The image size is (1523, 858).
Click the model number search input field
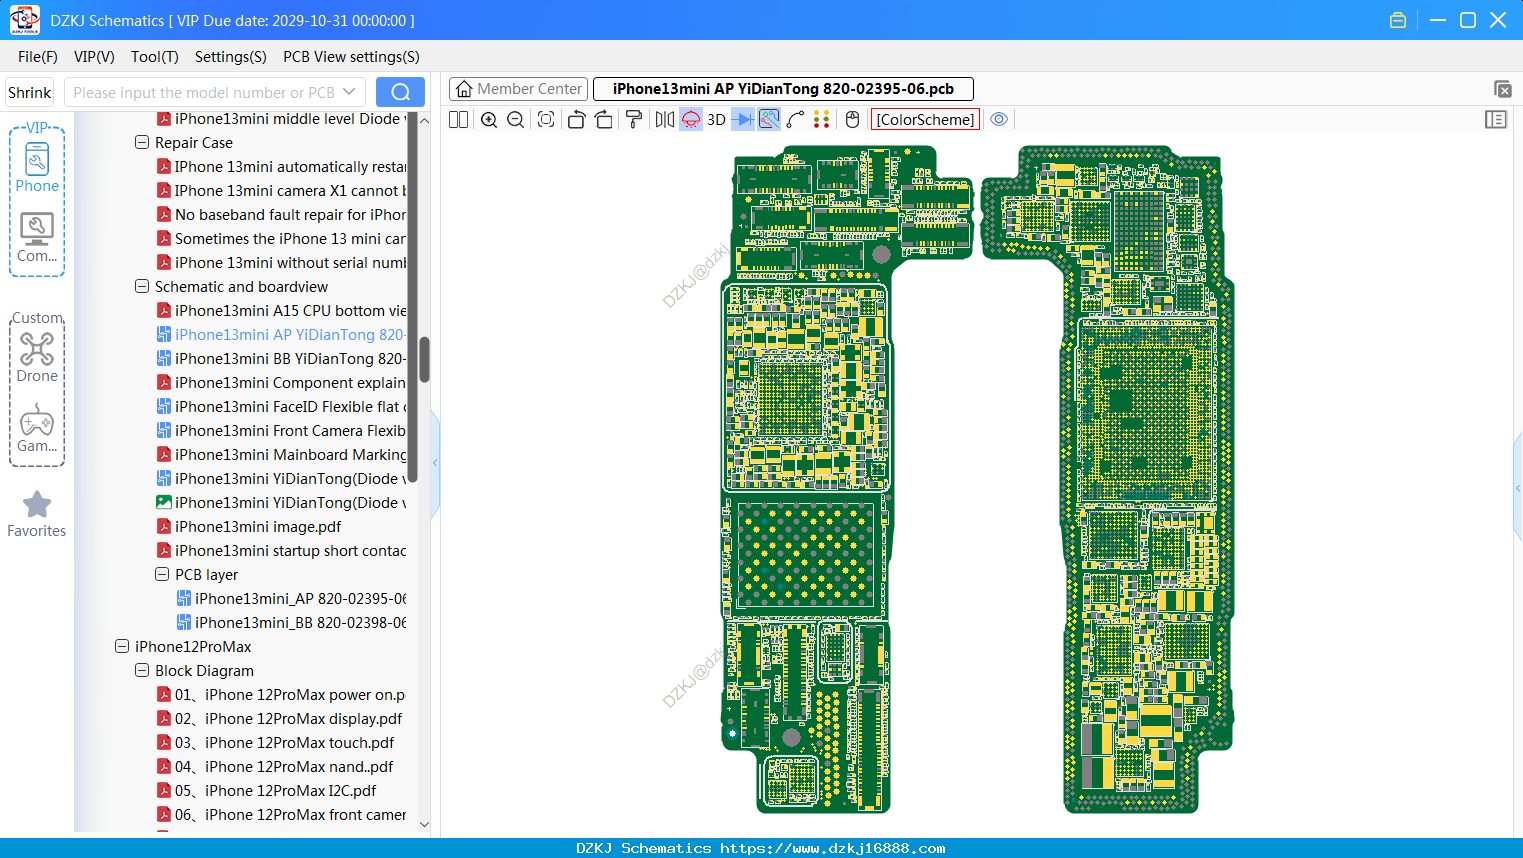tap(204, 92)
